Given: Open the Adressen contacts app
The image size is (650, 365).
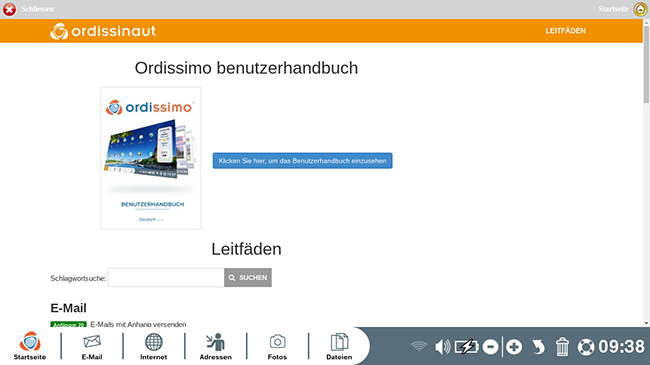Looking at the screenshot, I should pyautogui.click(x=216, y=346).
